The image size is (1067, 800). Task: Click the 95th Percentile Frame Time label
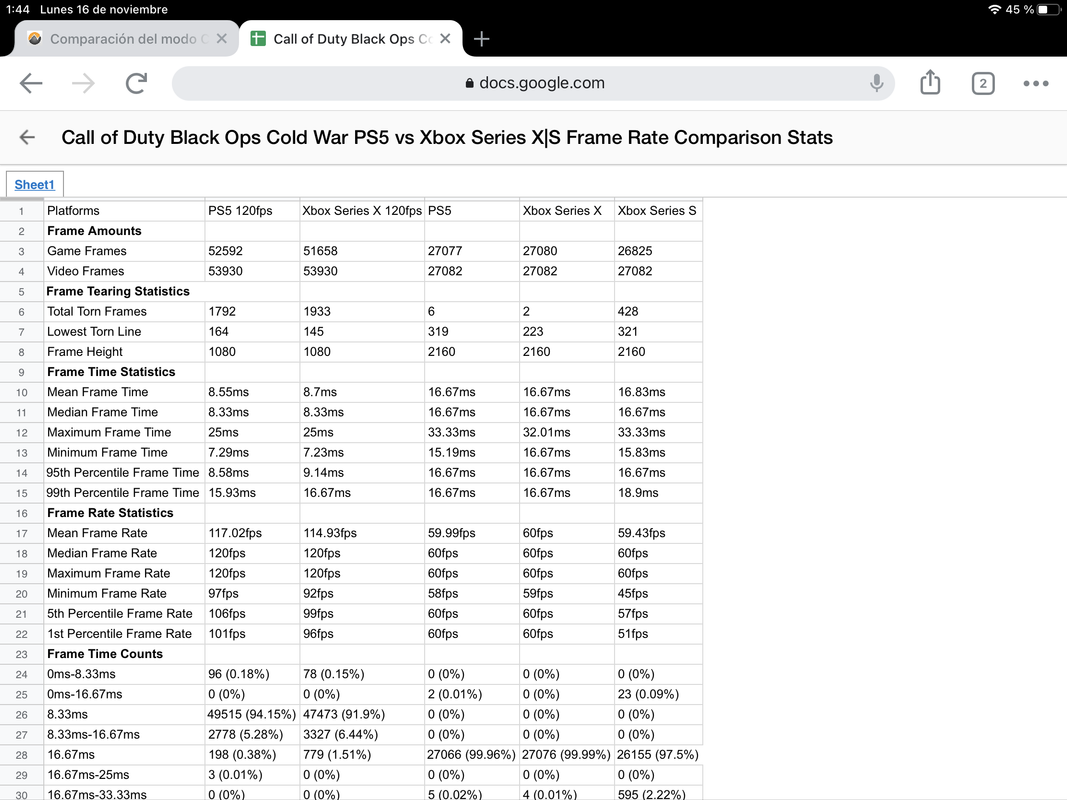124,473
